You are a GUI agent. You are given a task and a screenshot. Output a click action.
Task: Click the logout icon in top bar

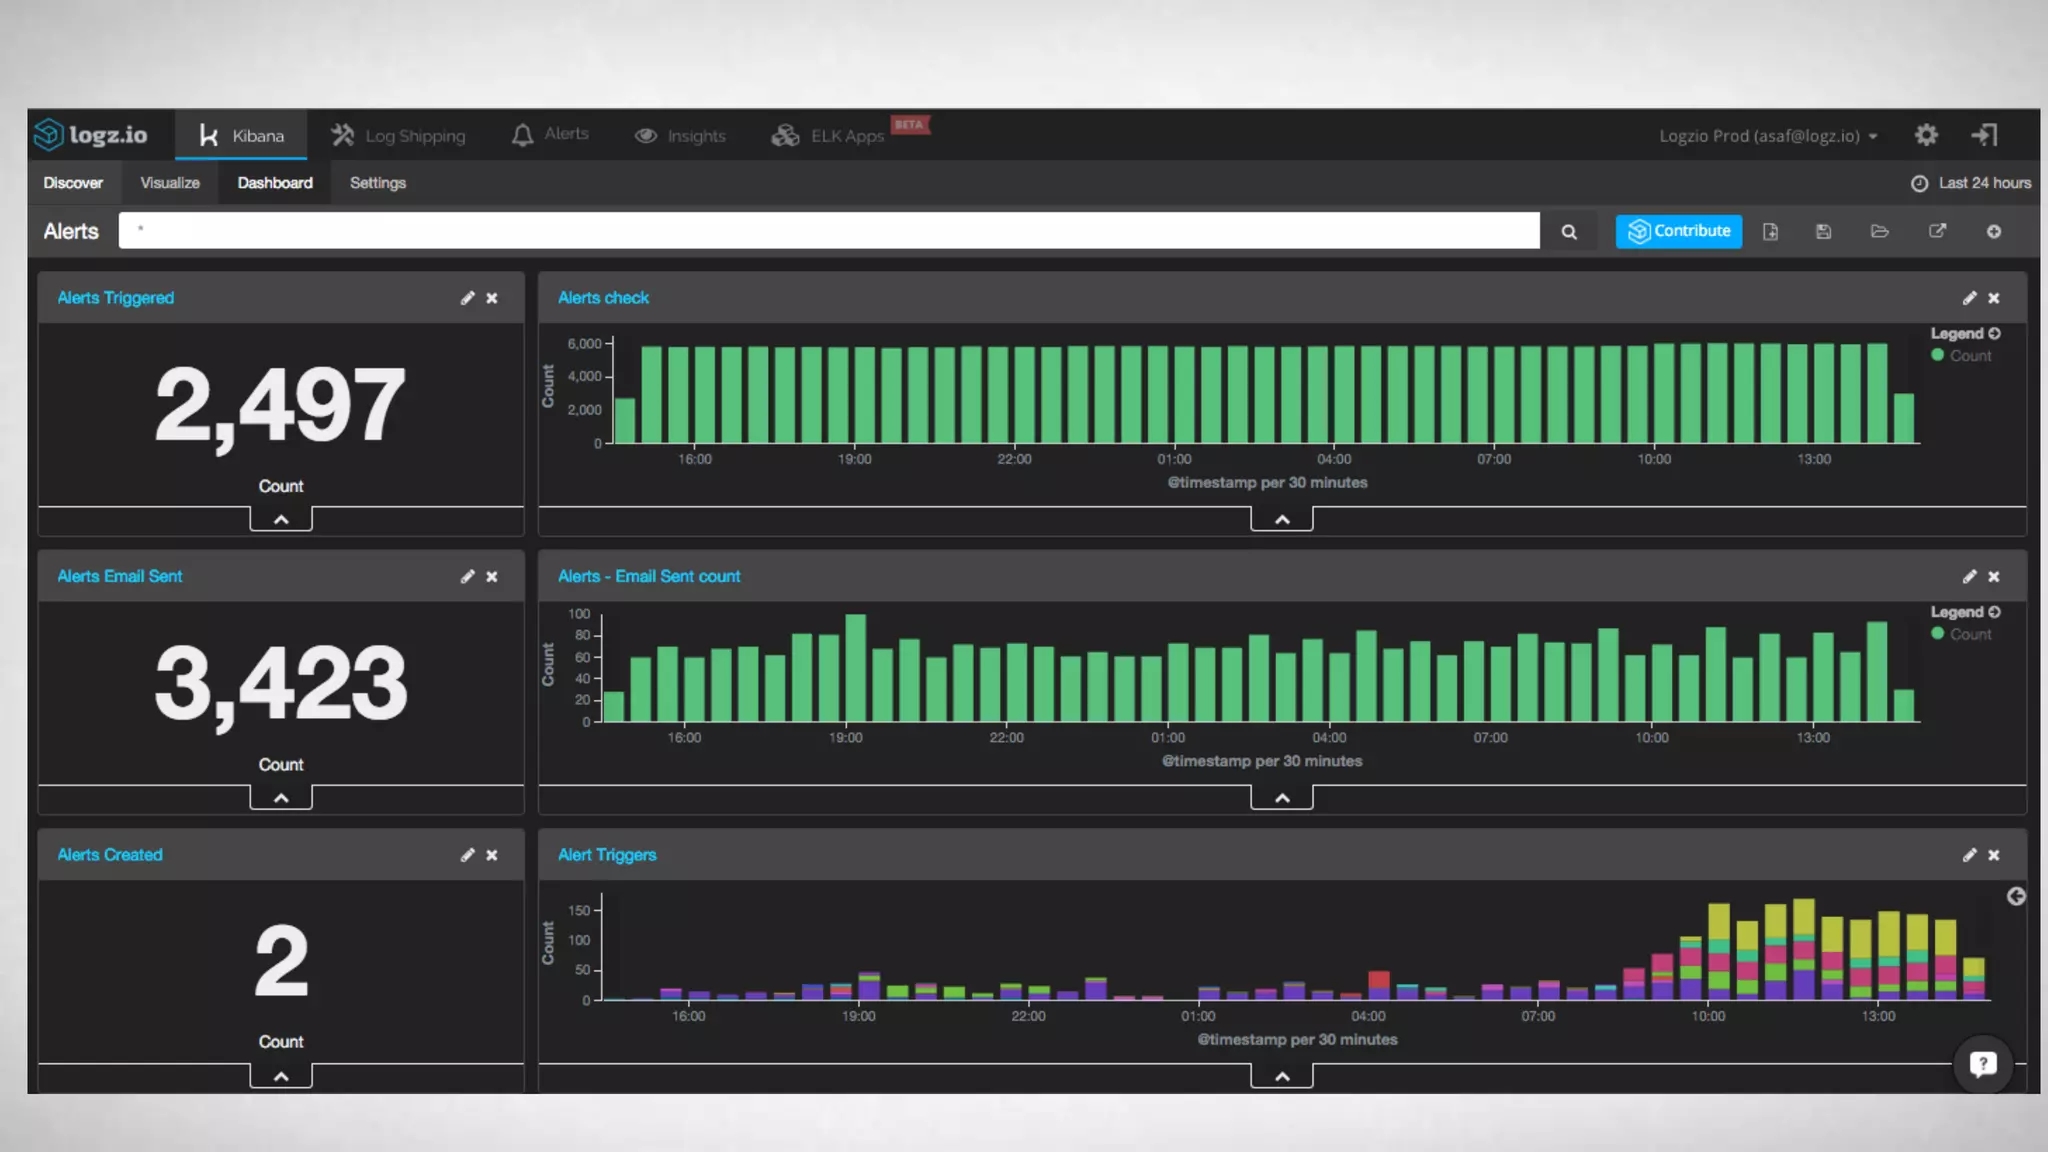coord(1984,135)
